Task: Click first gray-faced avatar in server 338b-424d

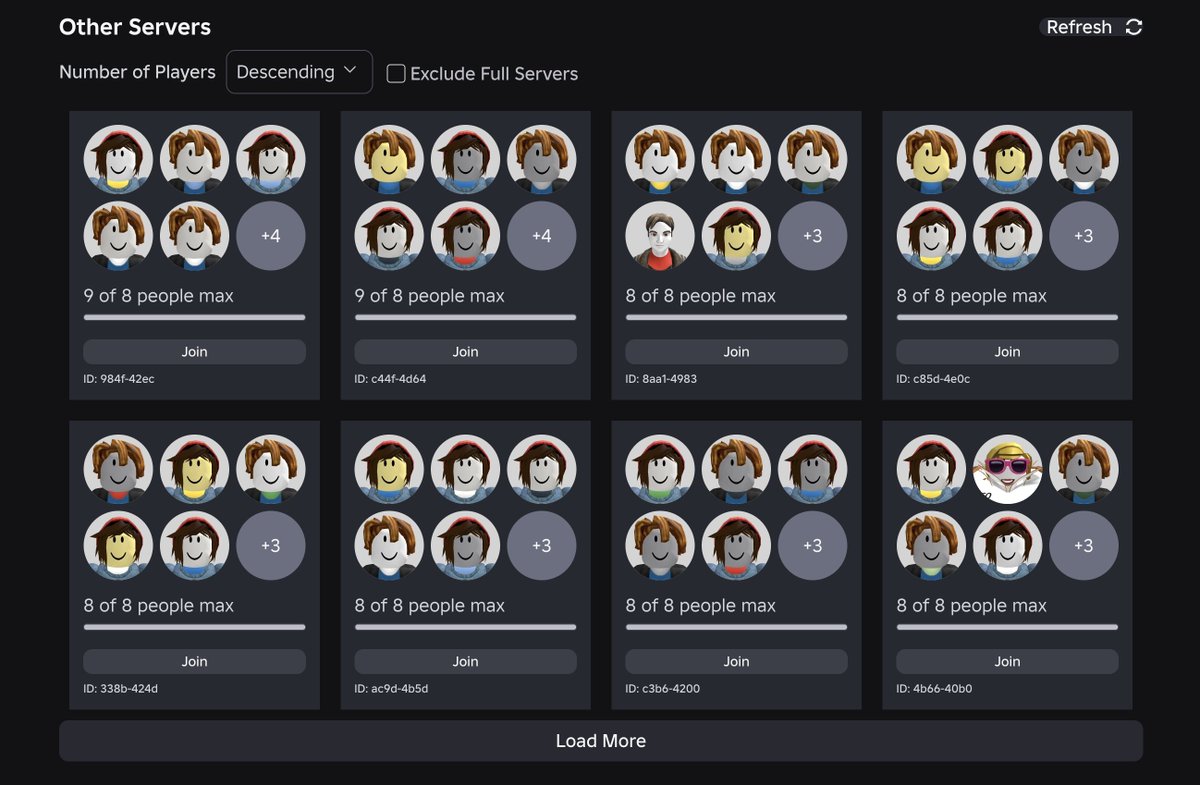Action: click(118, 469)
